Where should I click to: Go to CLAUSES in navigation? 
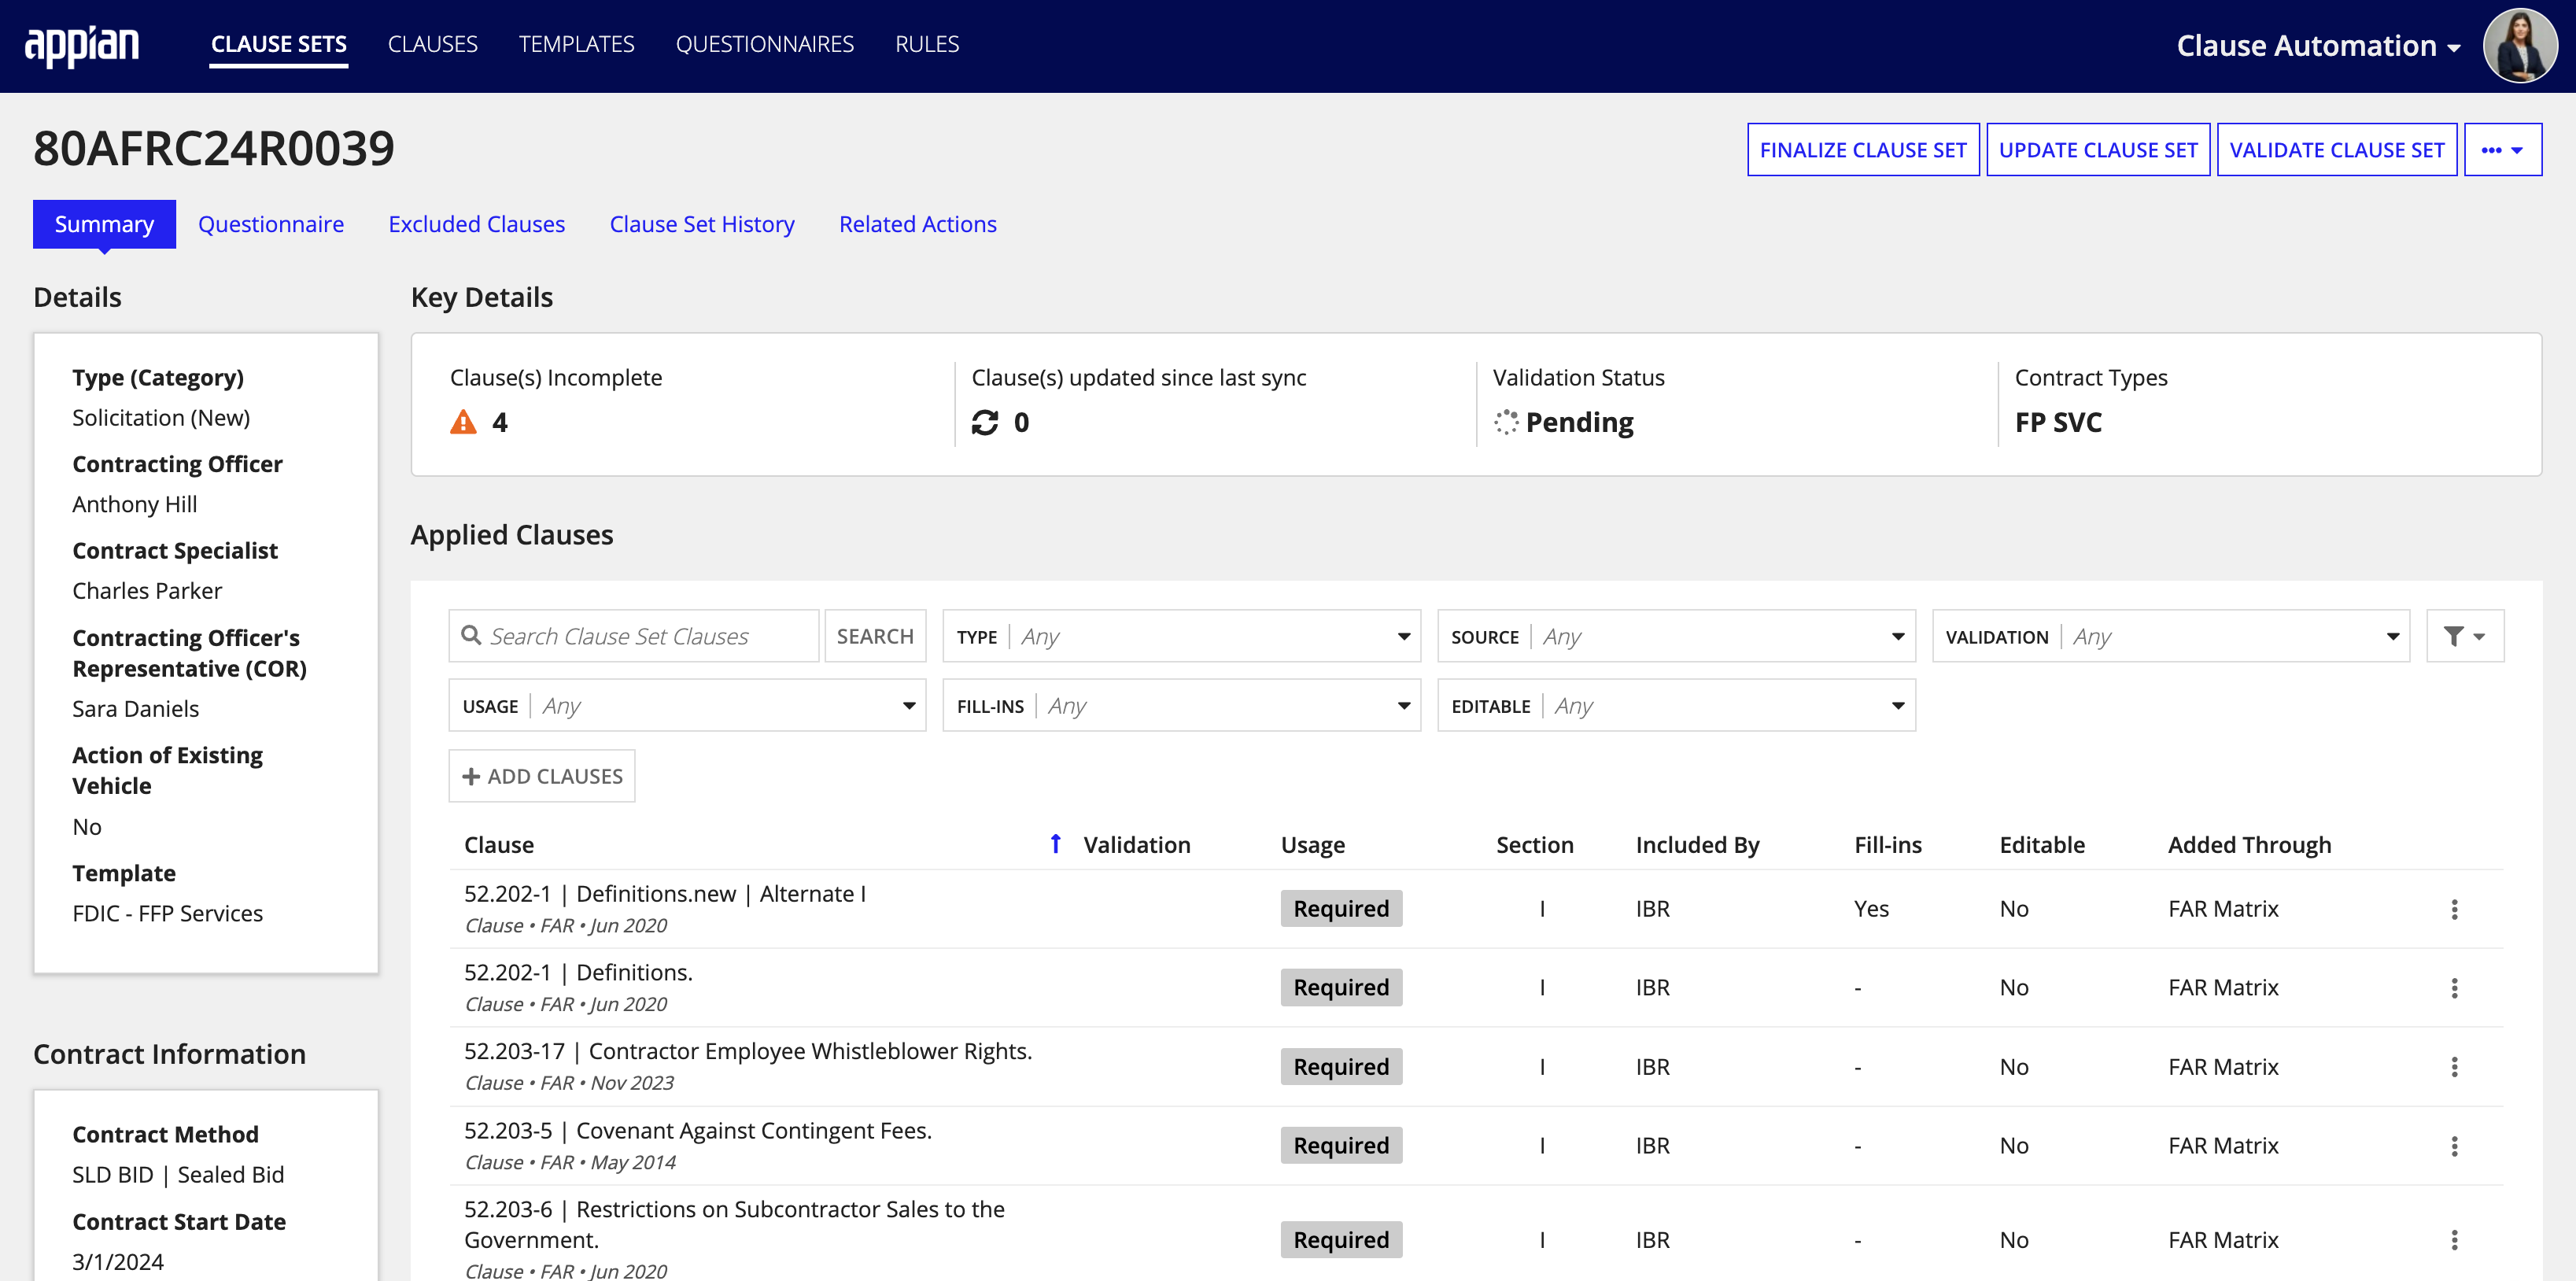(x=433, y=44)
